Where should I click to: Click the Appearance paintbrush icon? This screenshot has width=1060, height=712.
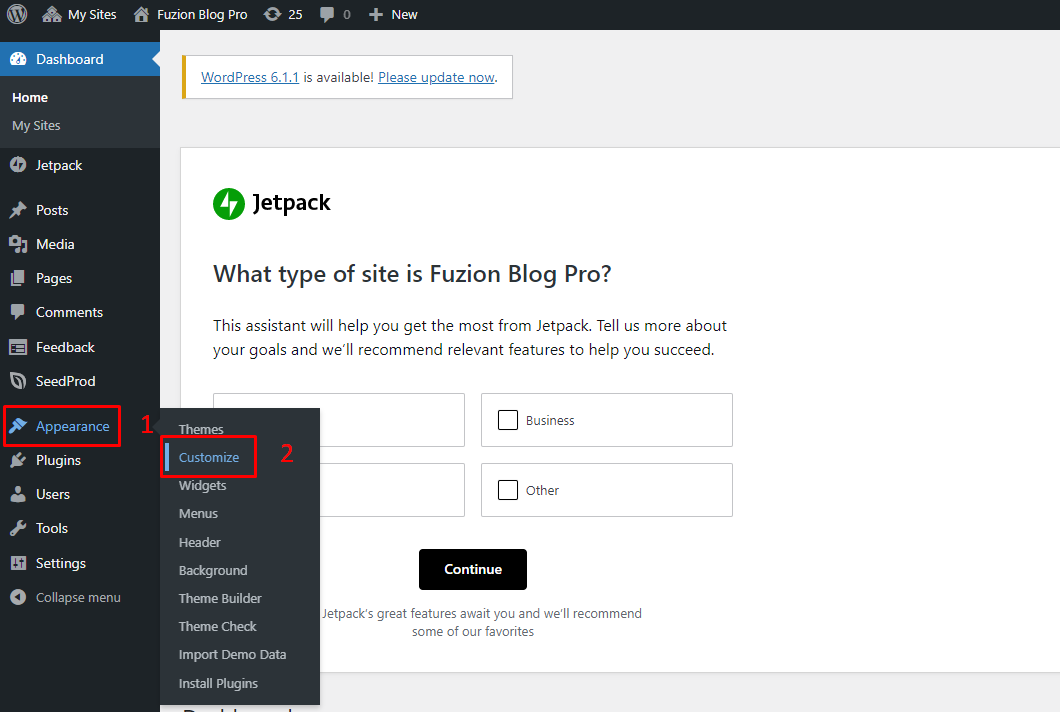(x=18, y=426)
